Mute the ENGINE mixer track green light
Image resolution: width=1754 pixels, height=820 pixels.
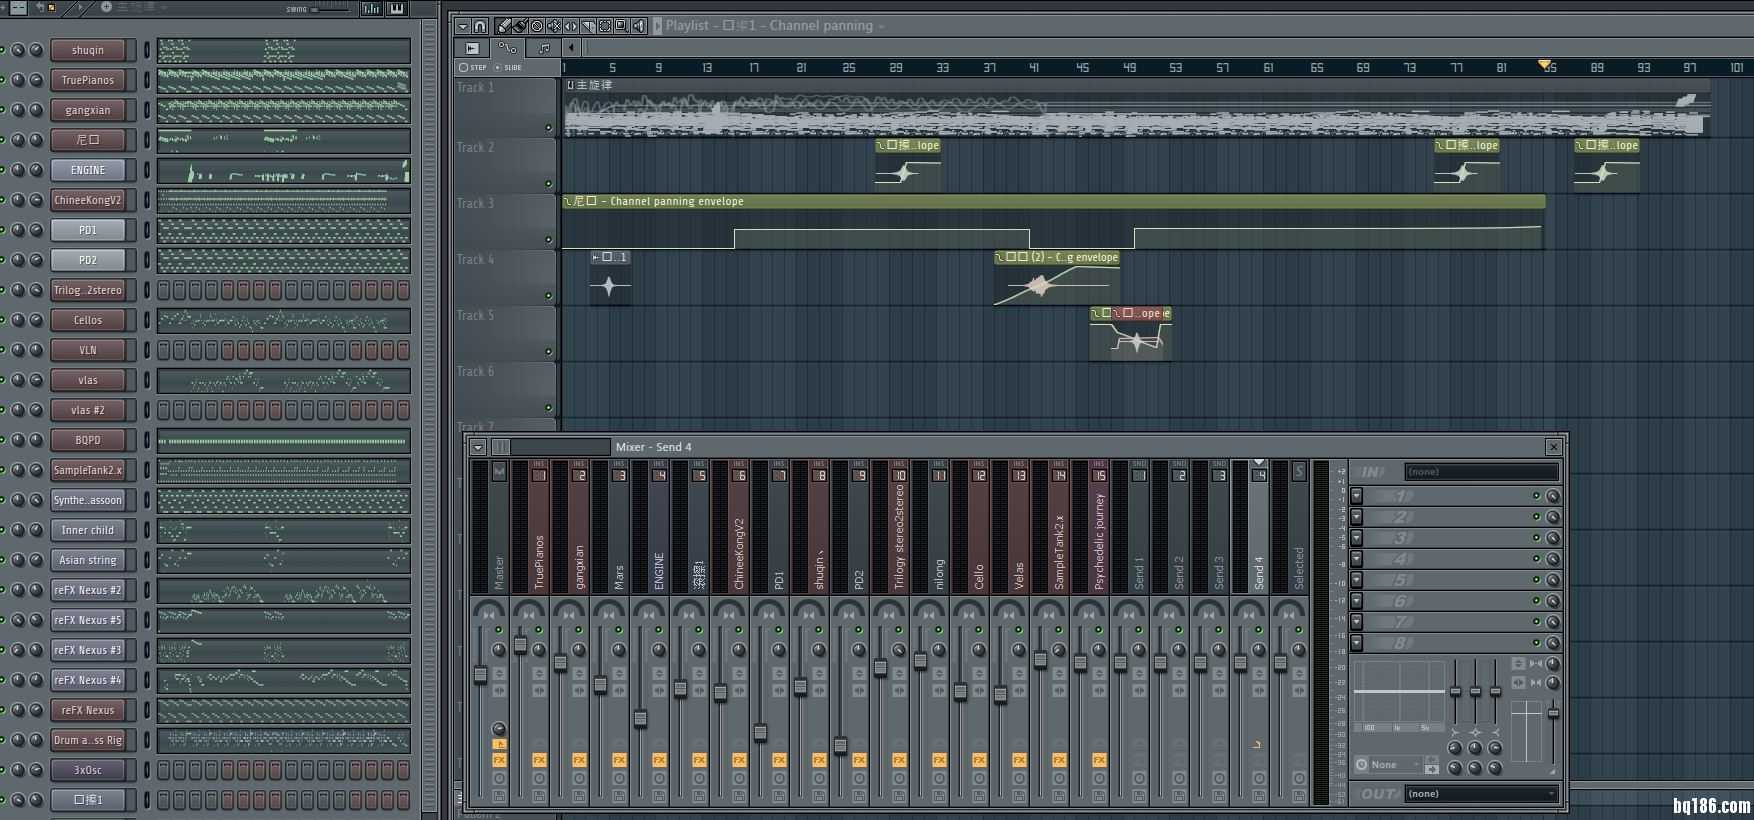[x=658, y=630]
